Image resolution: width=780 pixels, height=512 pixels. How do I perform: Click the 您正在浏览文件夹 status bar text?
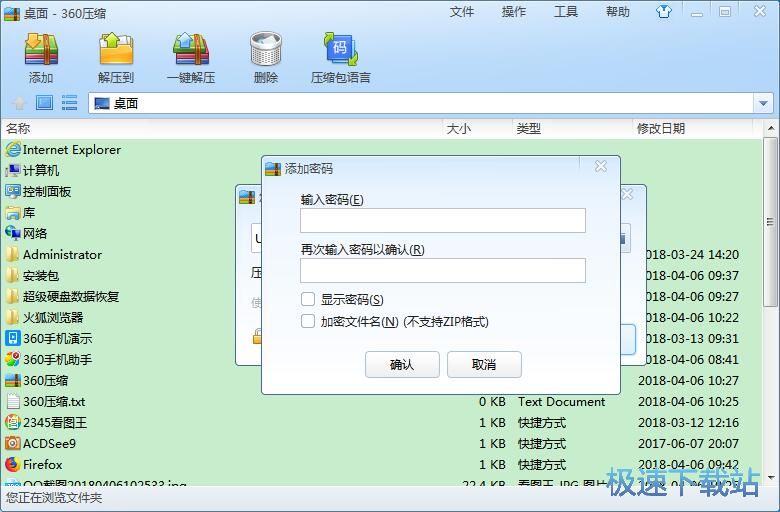click(x=54, y=498)
